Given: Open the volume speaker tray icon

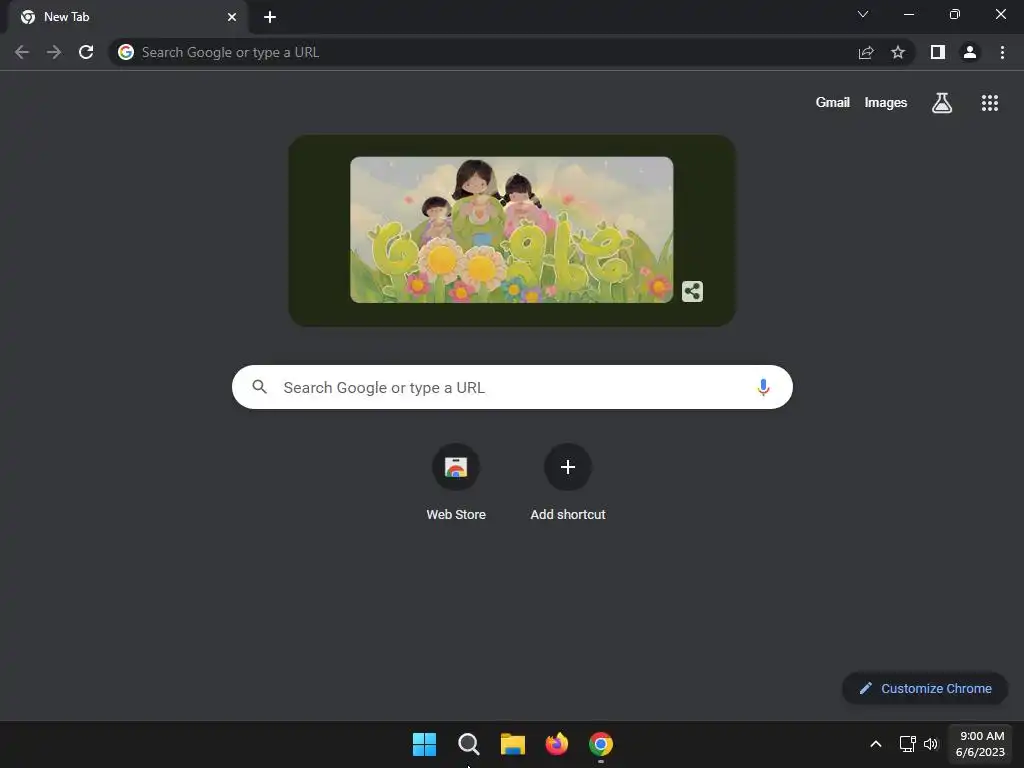Looking at the screenshot, I should point(931,744).
